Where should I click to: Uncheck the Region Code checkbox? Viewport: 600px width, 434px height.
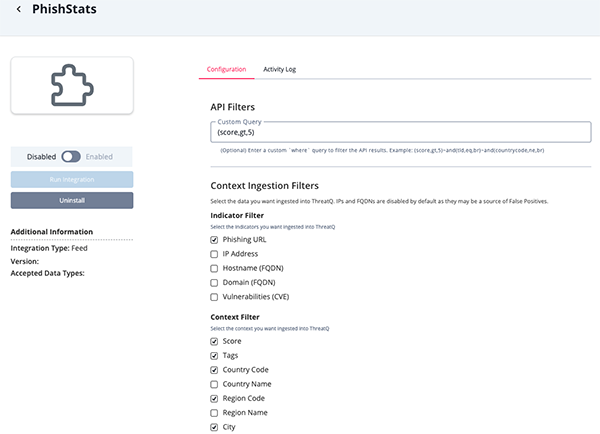214,399
